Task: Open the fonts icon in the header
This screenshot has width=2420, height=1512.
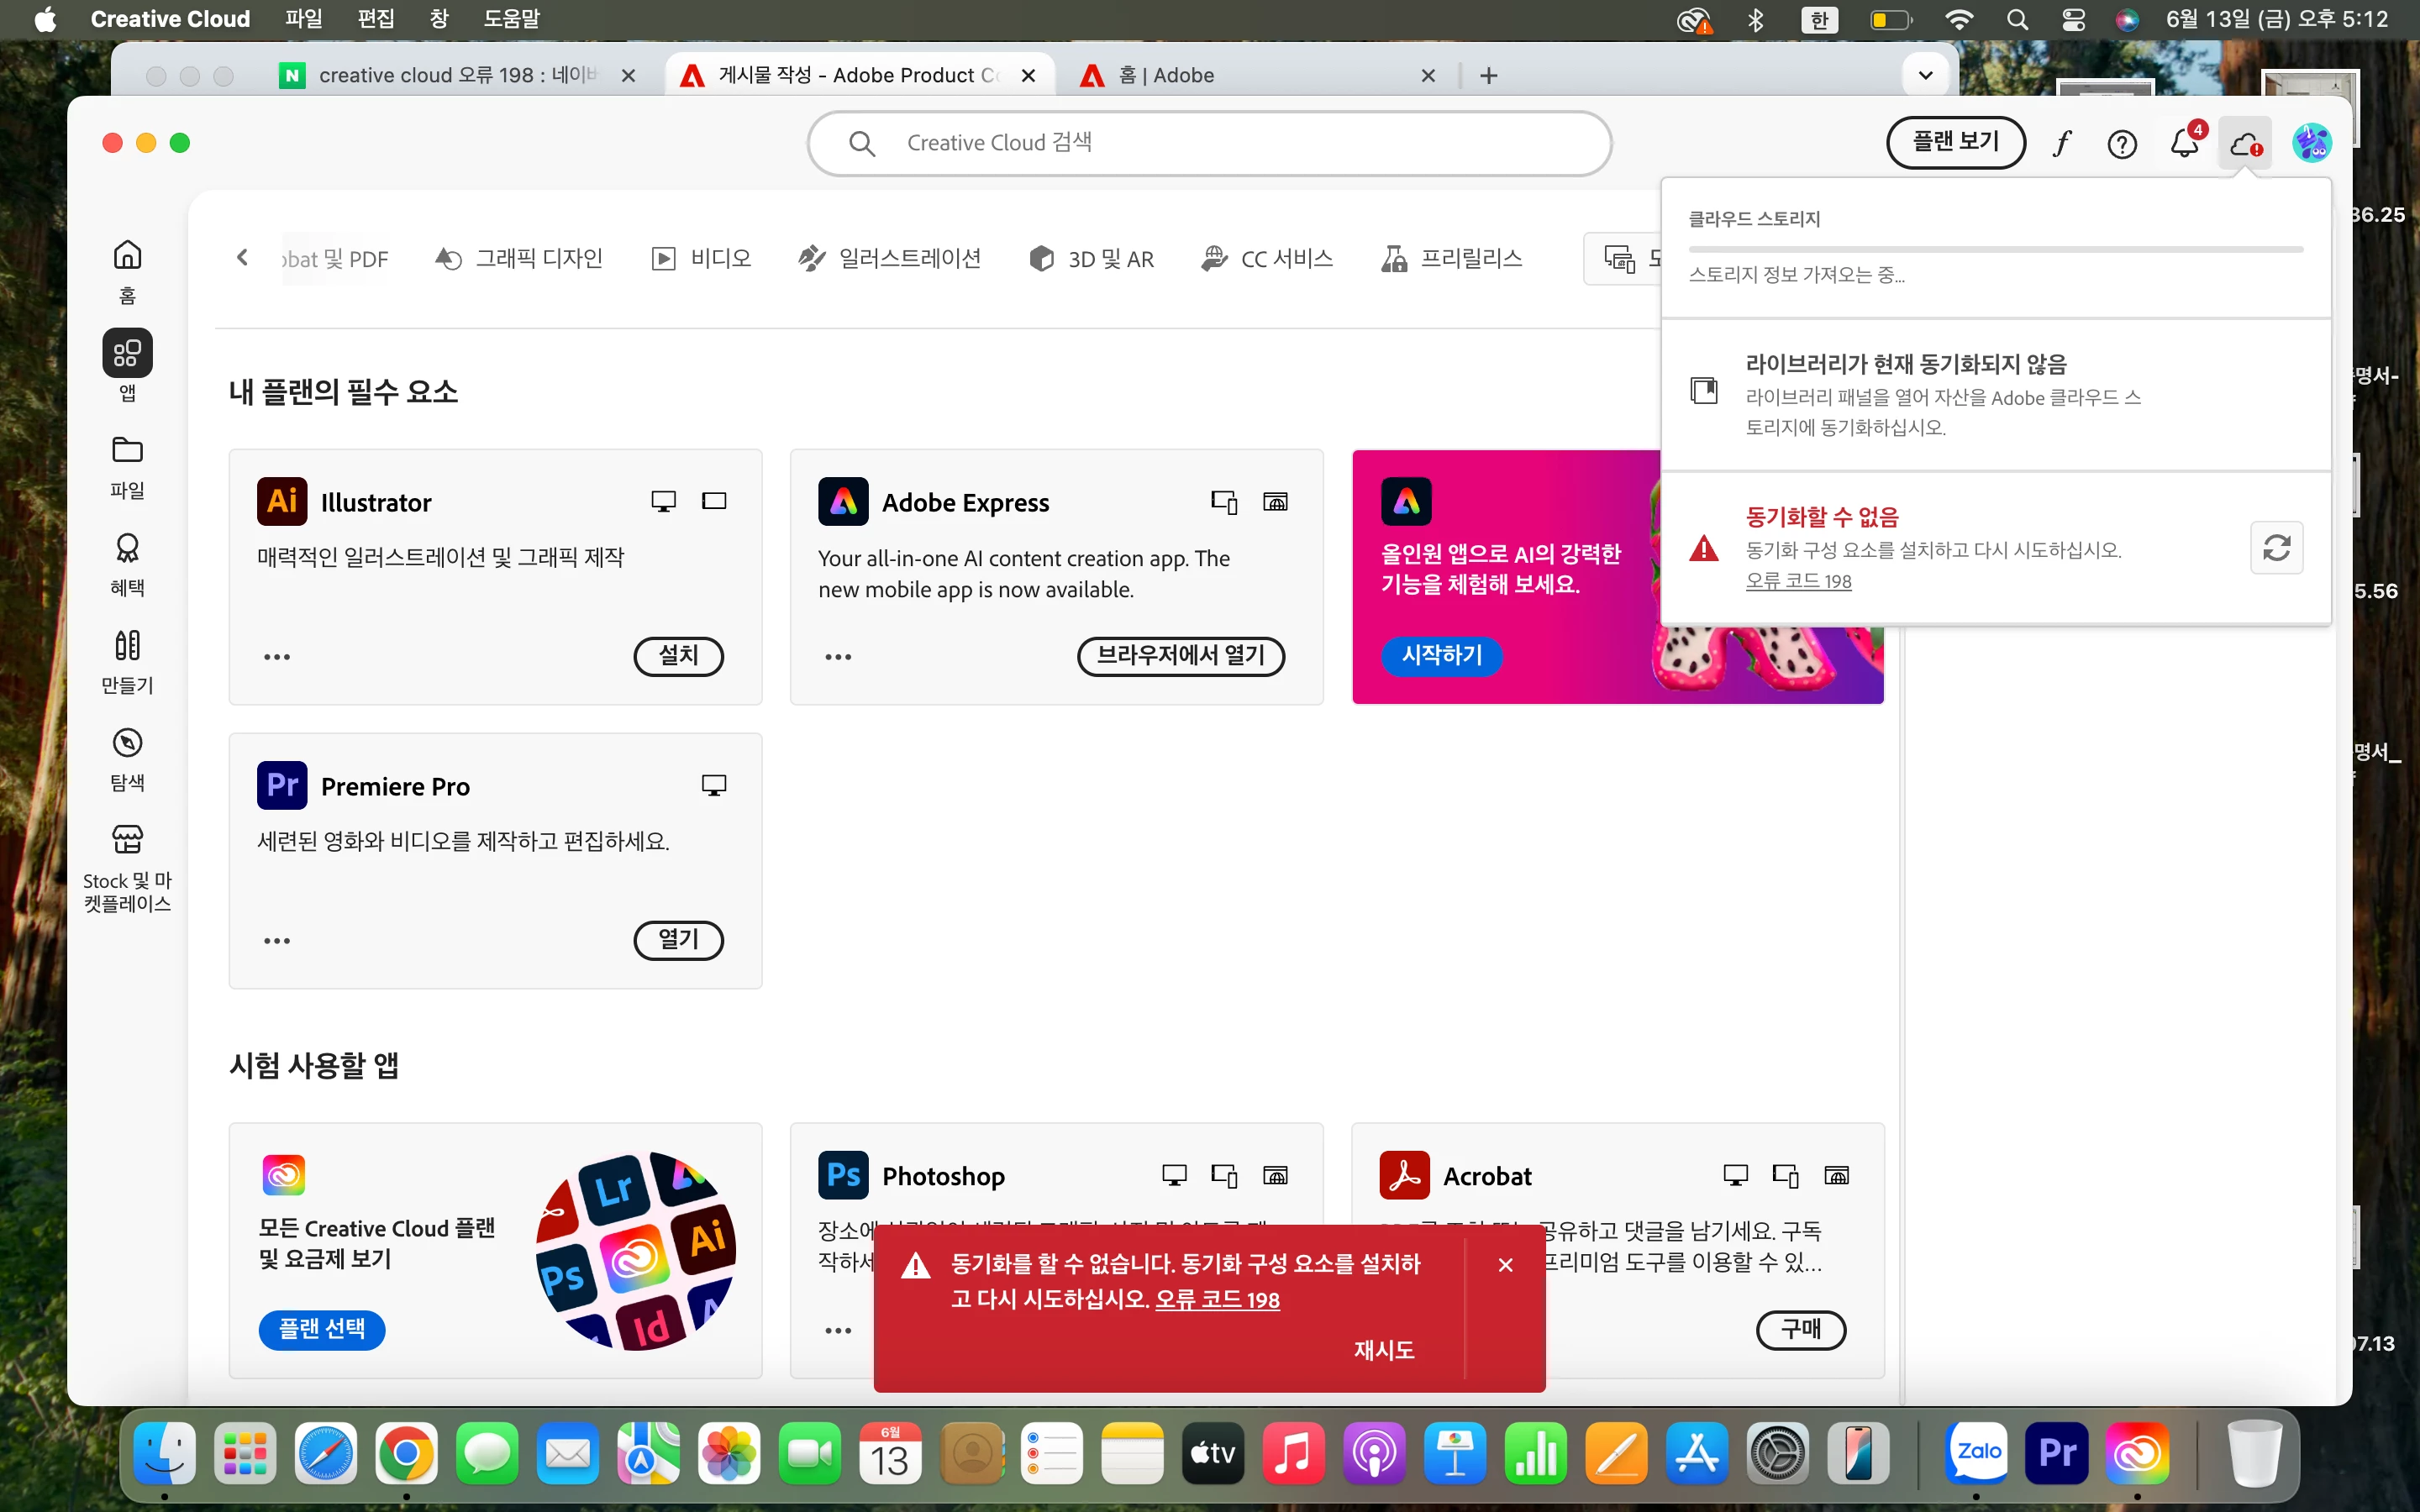Action: pos(2062,144)
